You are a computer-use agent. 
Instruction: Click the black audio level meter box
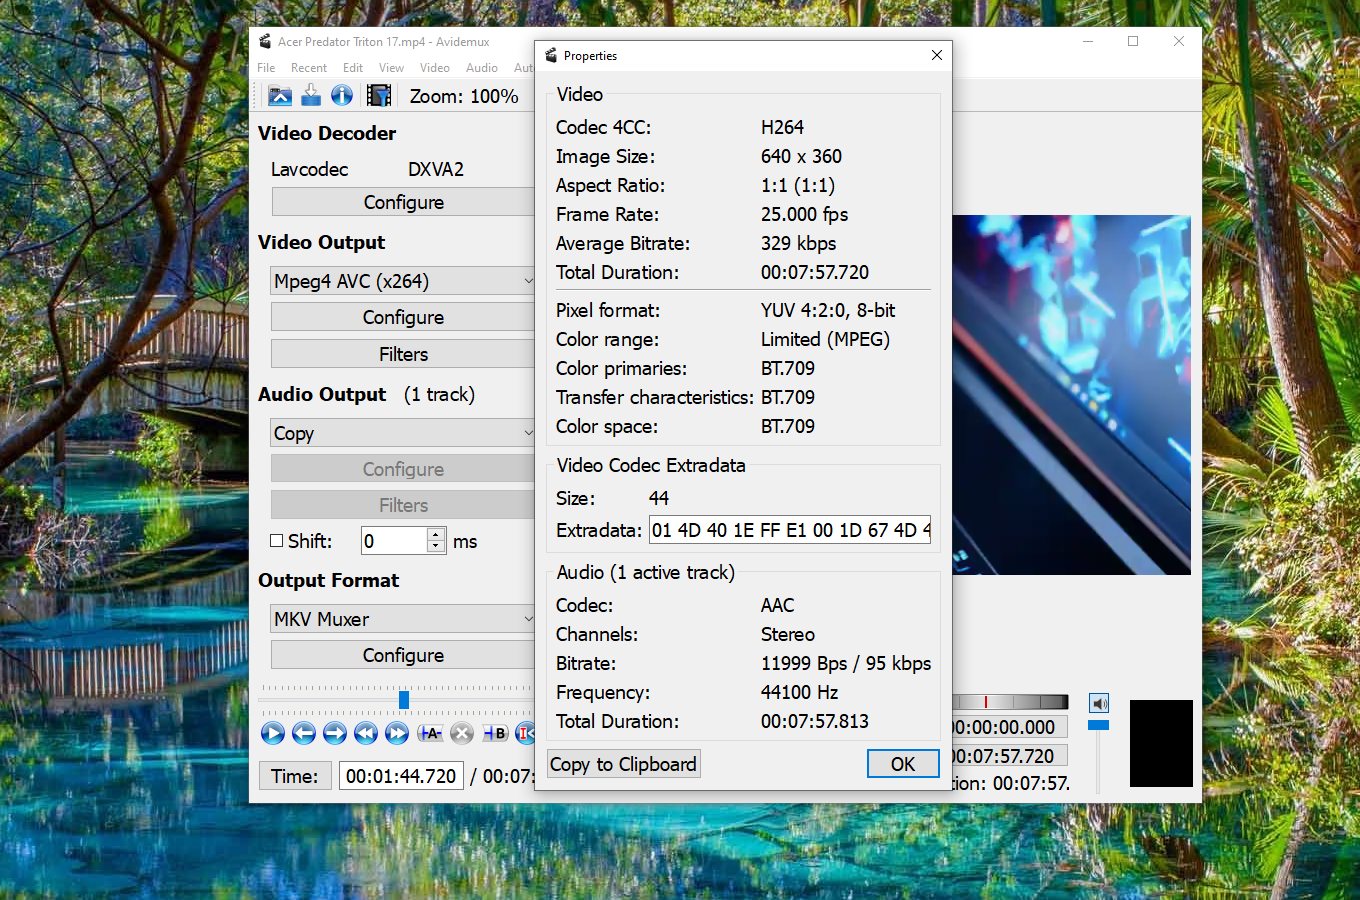pyautogui.click(x=1161, y=743)
